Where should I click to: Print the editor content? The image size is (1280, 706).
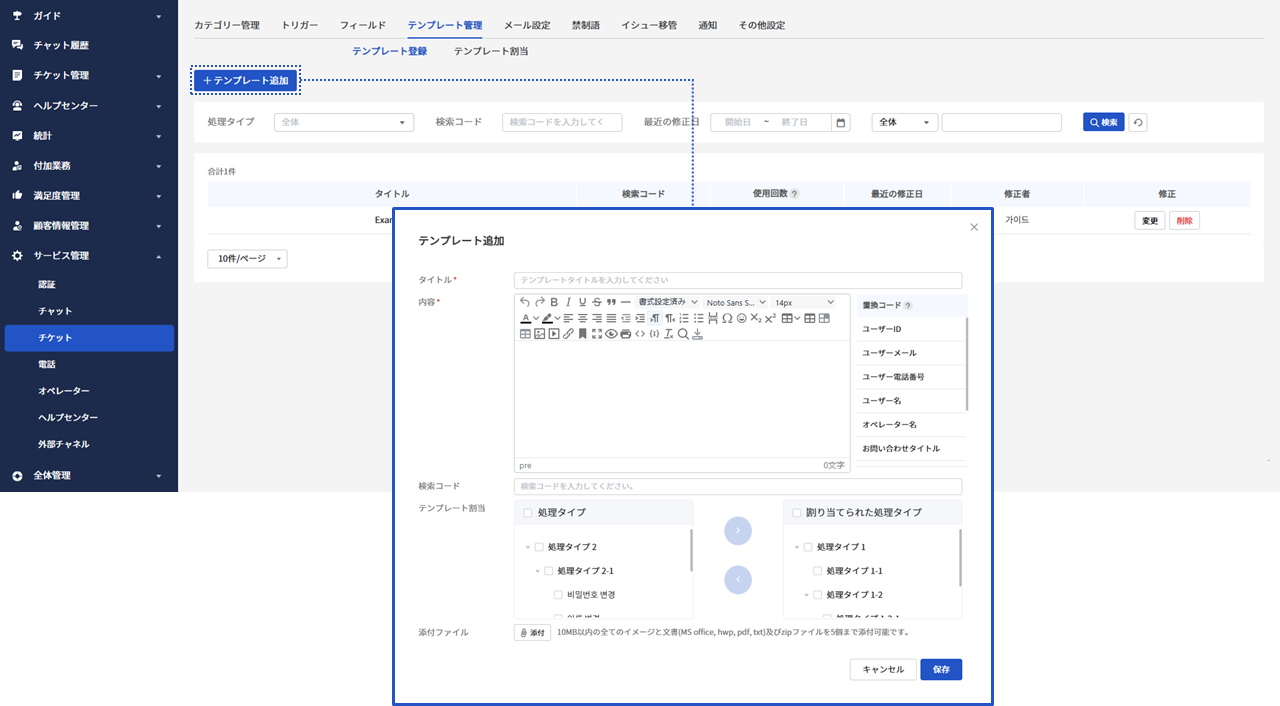point(626,334)
